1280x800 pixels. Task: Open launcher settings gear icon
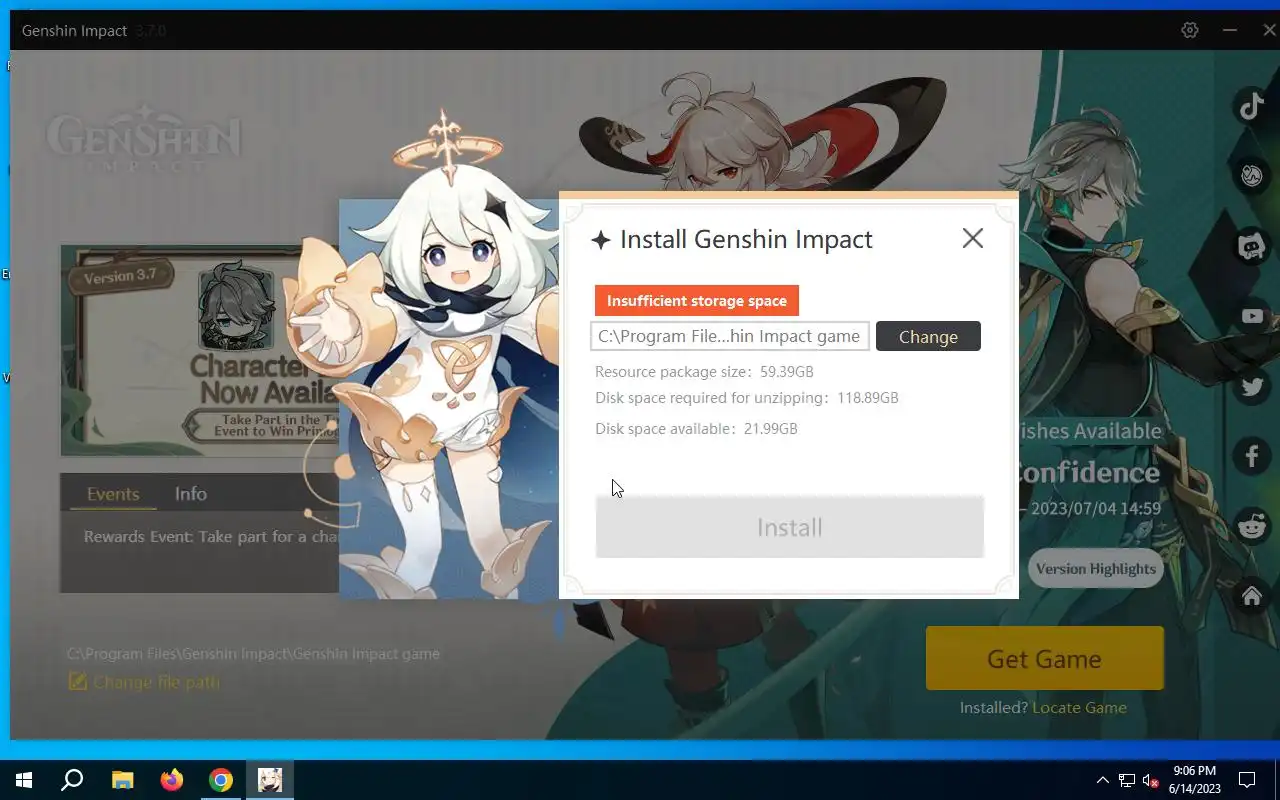click(1189, 30)
